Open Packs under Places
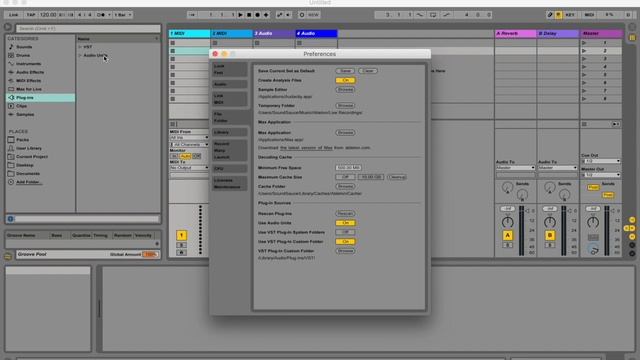Screen dimensions: 640x360 click(22, 140)
